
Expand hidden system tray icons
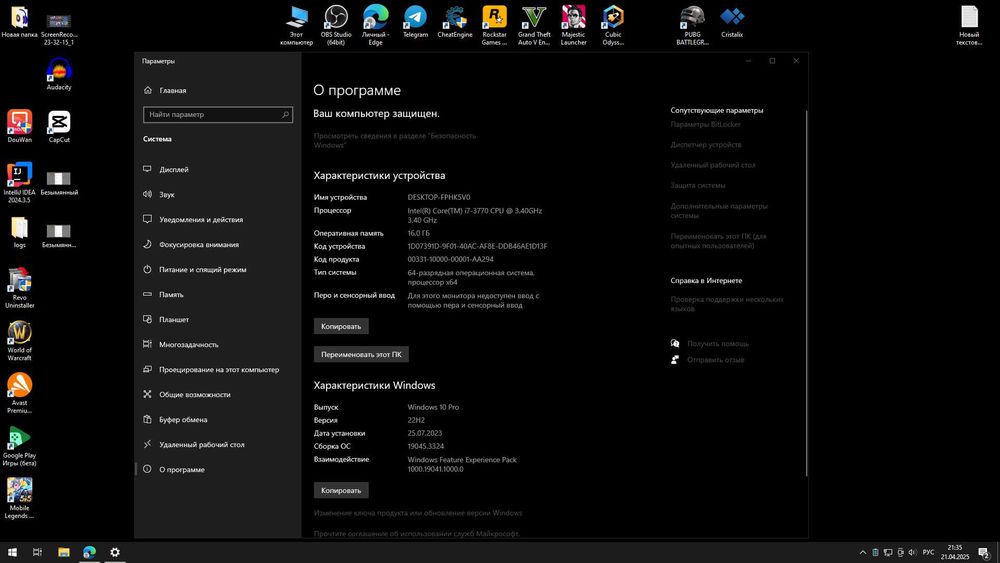863,552
